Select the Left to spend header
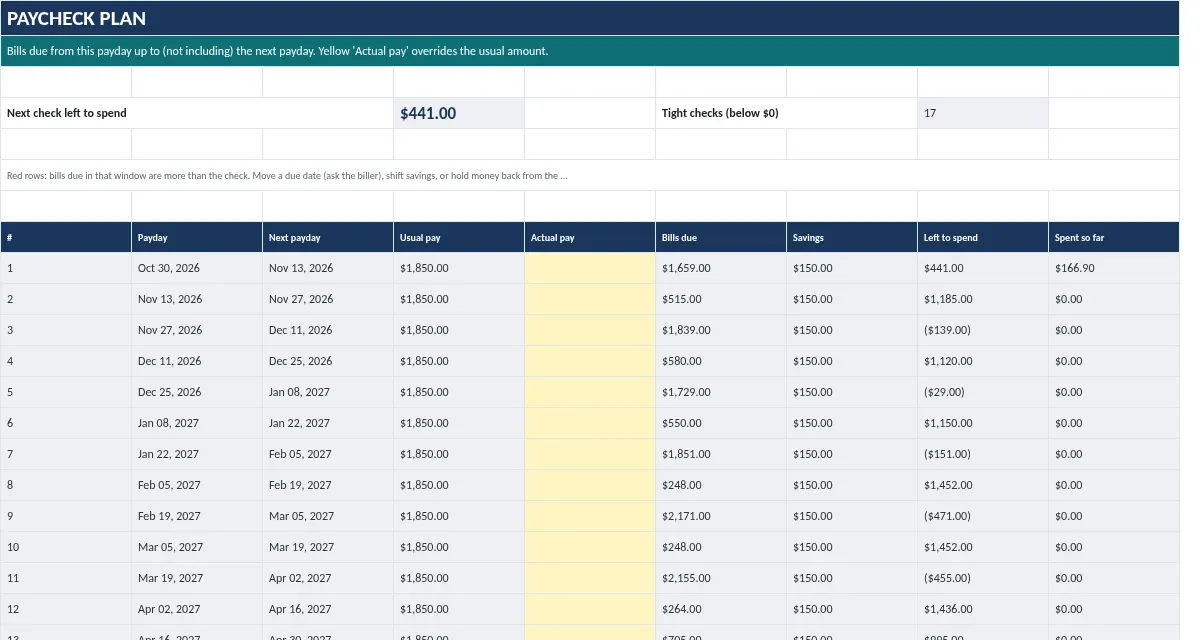 pos(983,238)
